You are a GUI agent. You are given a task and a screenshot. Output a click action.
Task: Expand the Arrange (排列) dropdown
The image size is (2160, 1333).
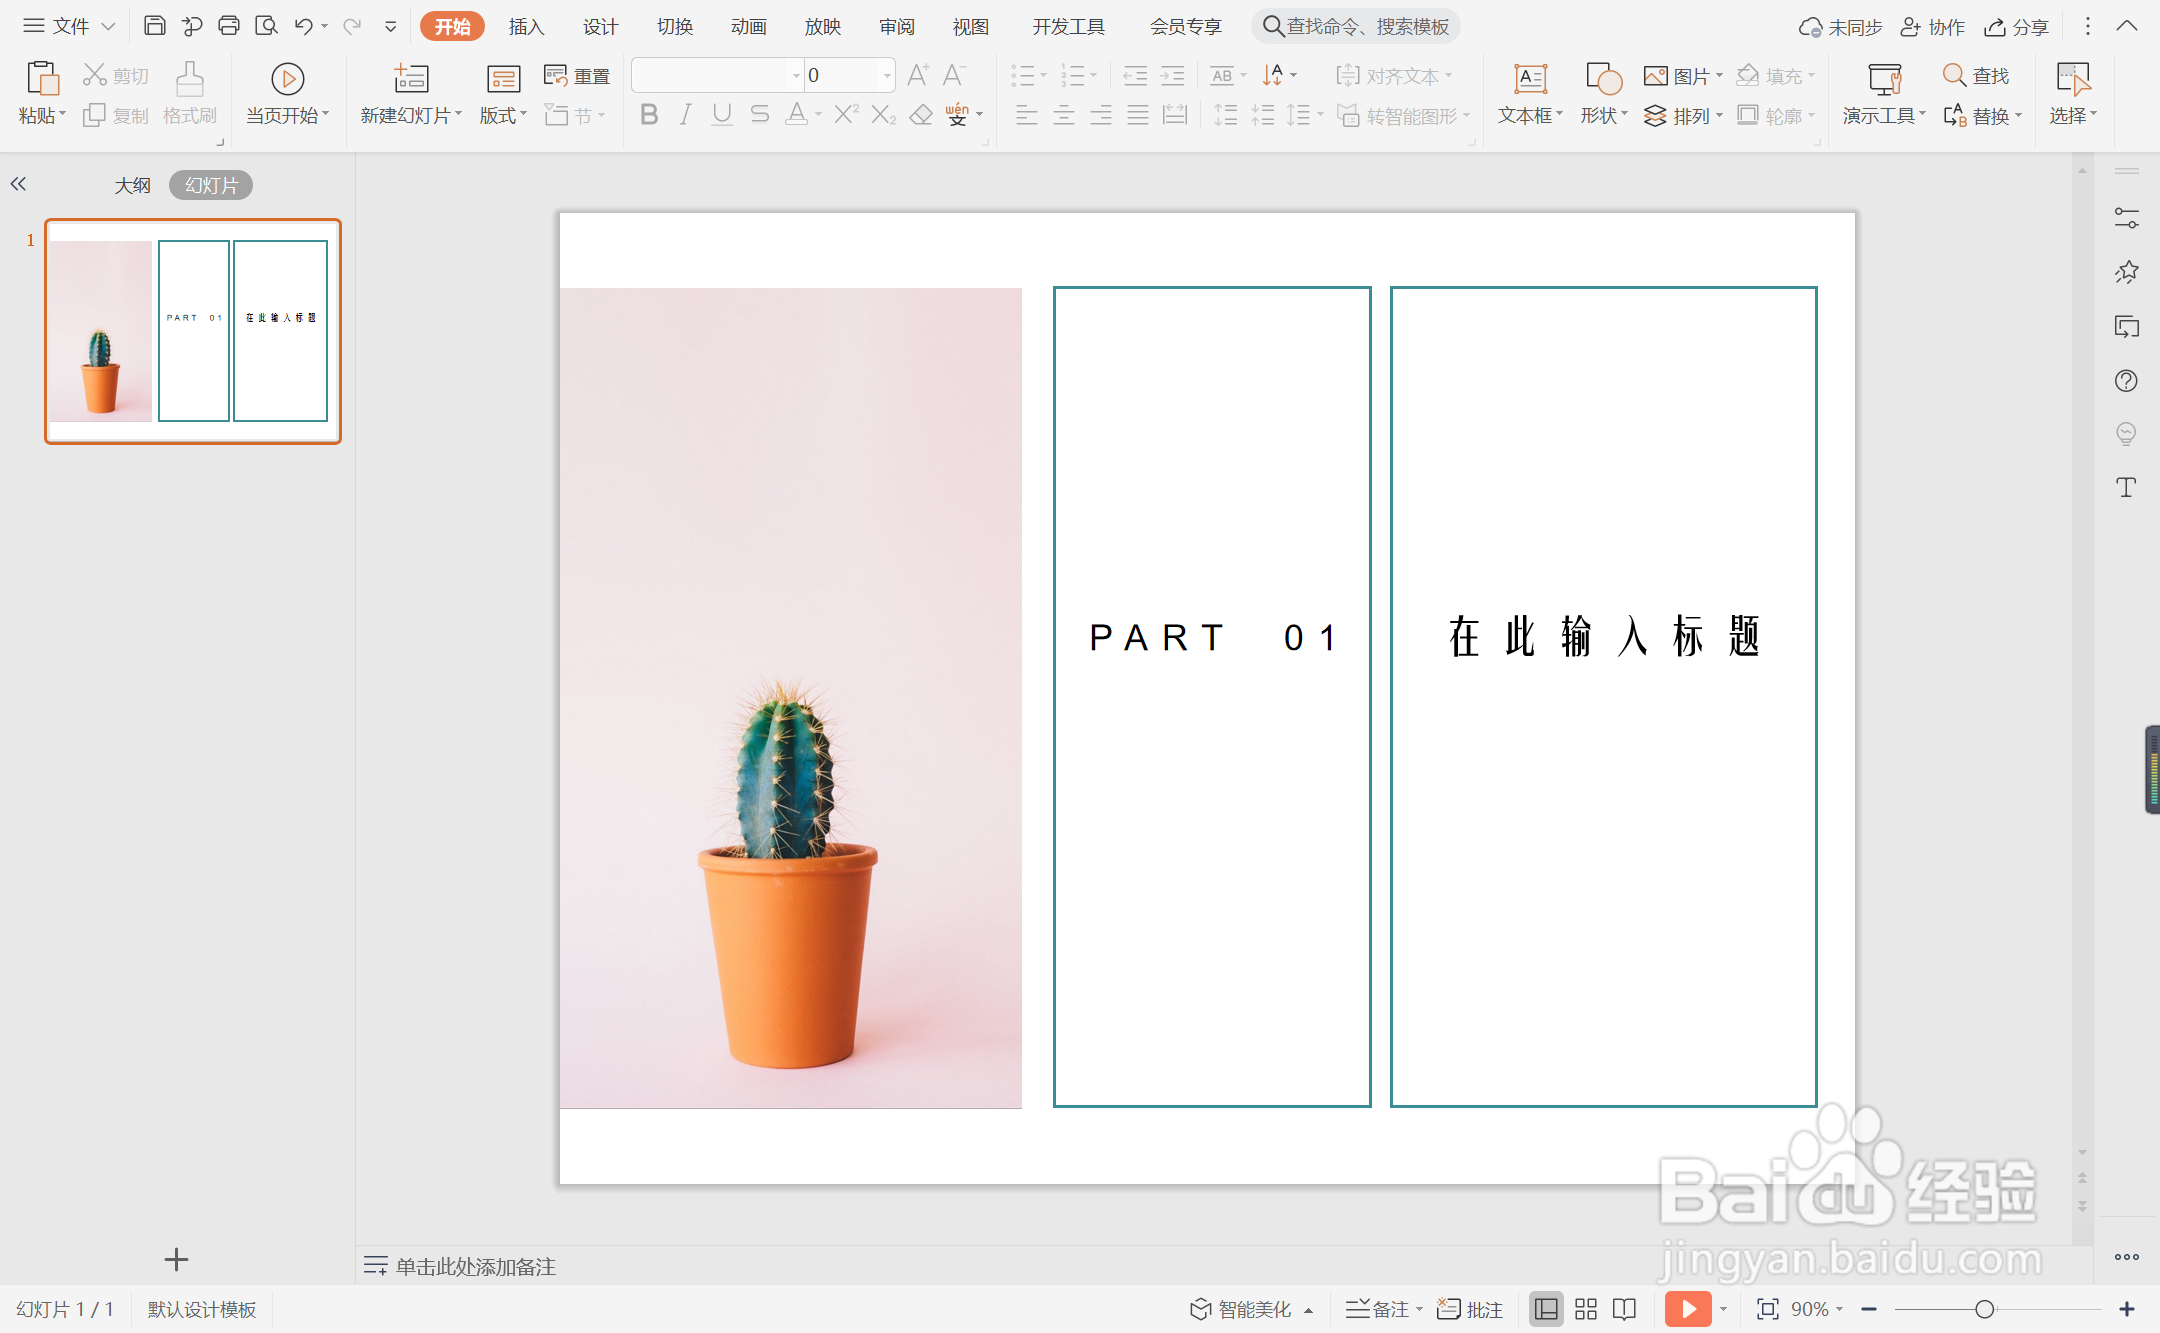point(1720,116)
